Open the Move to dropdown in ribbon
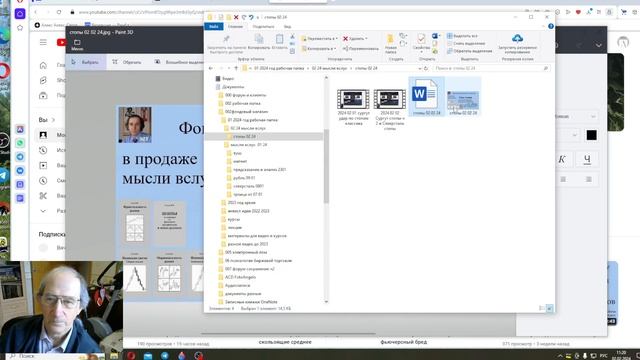This screenshot has width=640, height=360. click(319, 38)
